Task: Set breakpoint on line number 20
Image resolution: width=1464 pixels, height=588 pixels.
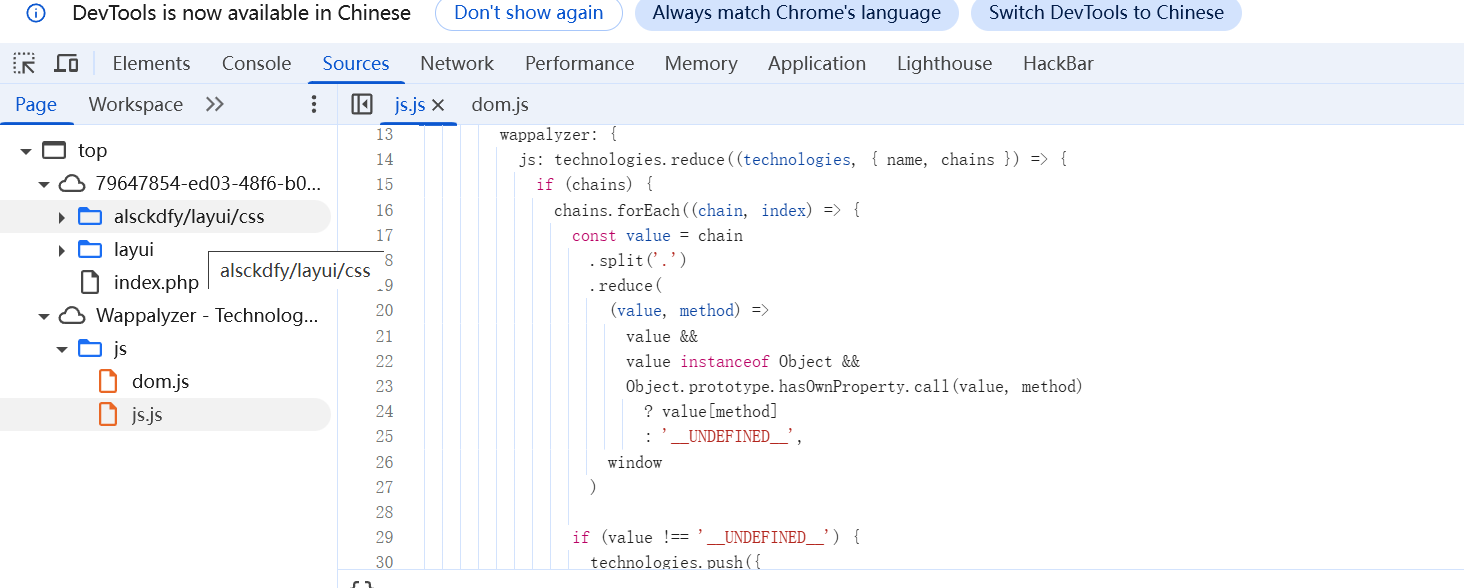Action: [x=384, y=311]
